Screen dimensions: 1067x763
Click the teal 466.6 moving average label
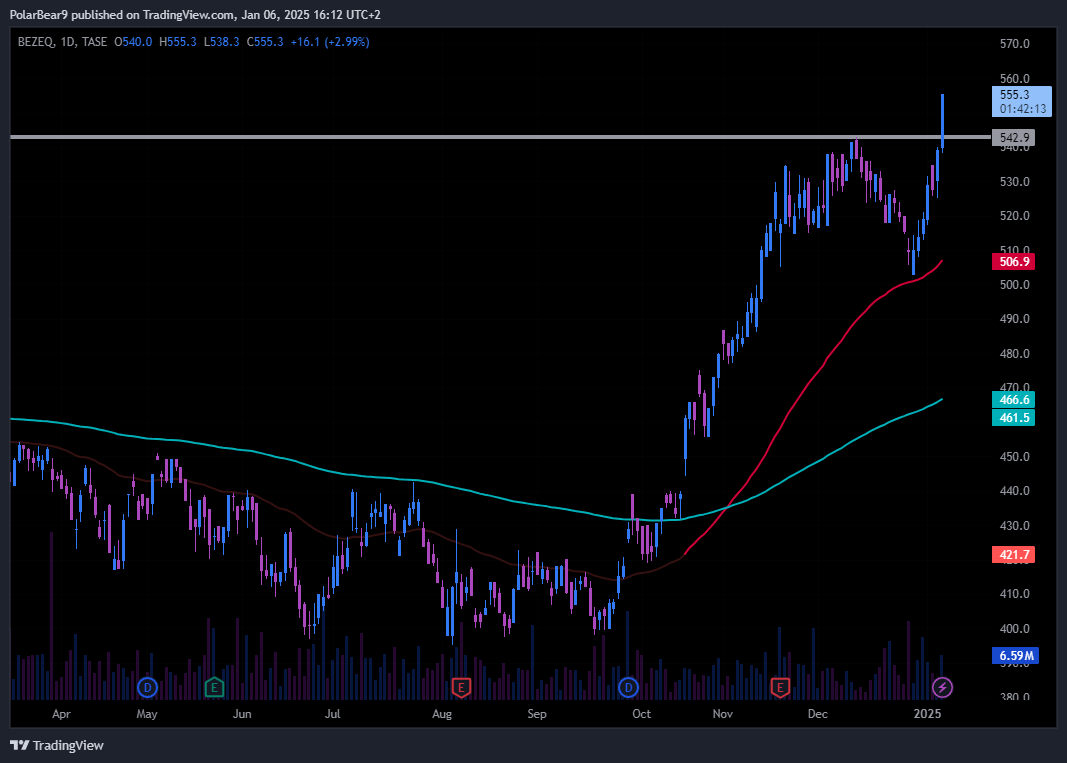[x=1014, y=399]
